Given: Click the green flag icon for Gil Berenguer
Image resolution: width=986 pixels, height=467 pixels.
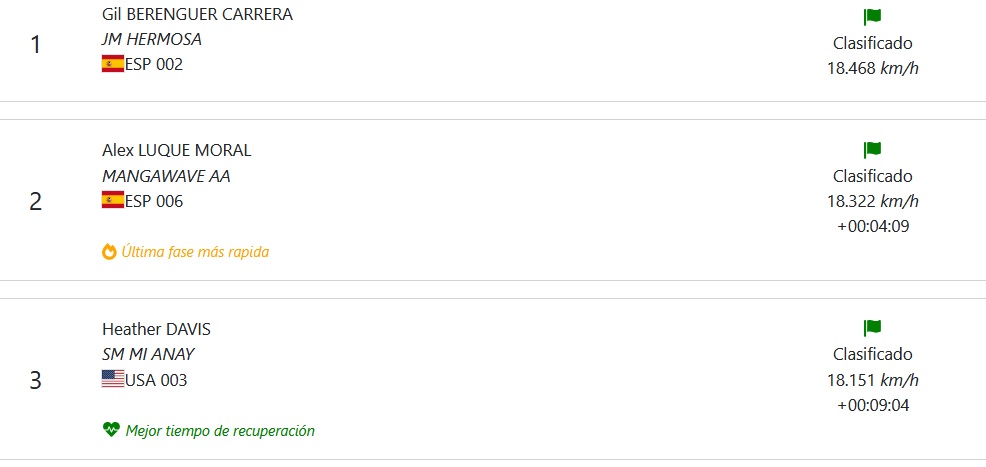Looking at the screenshot, I should [x=872, y=17].
